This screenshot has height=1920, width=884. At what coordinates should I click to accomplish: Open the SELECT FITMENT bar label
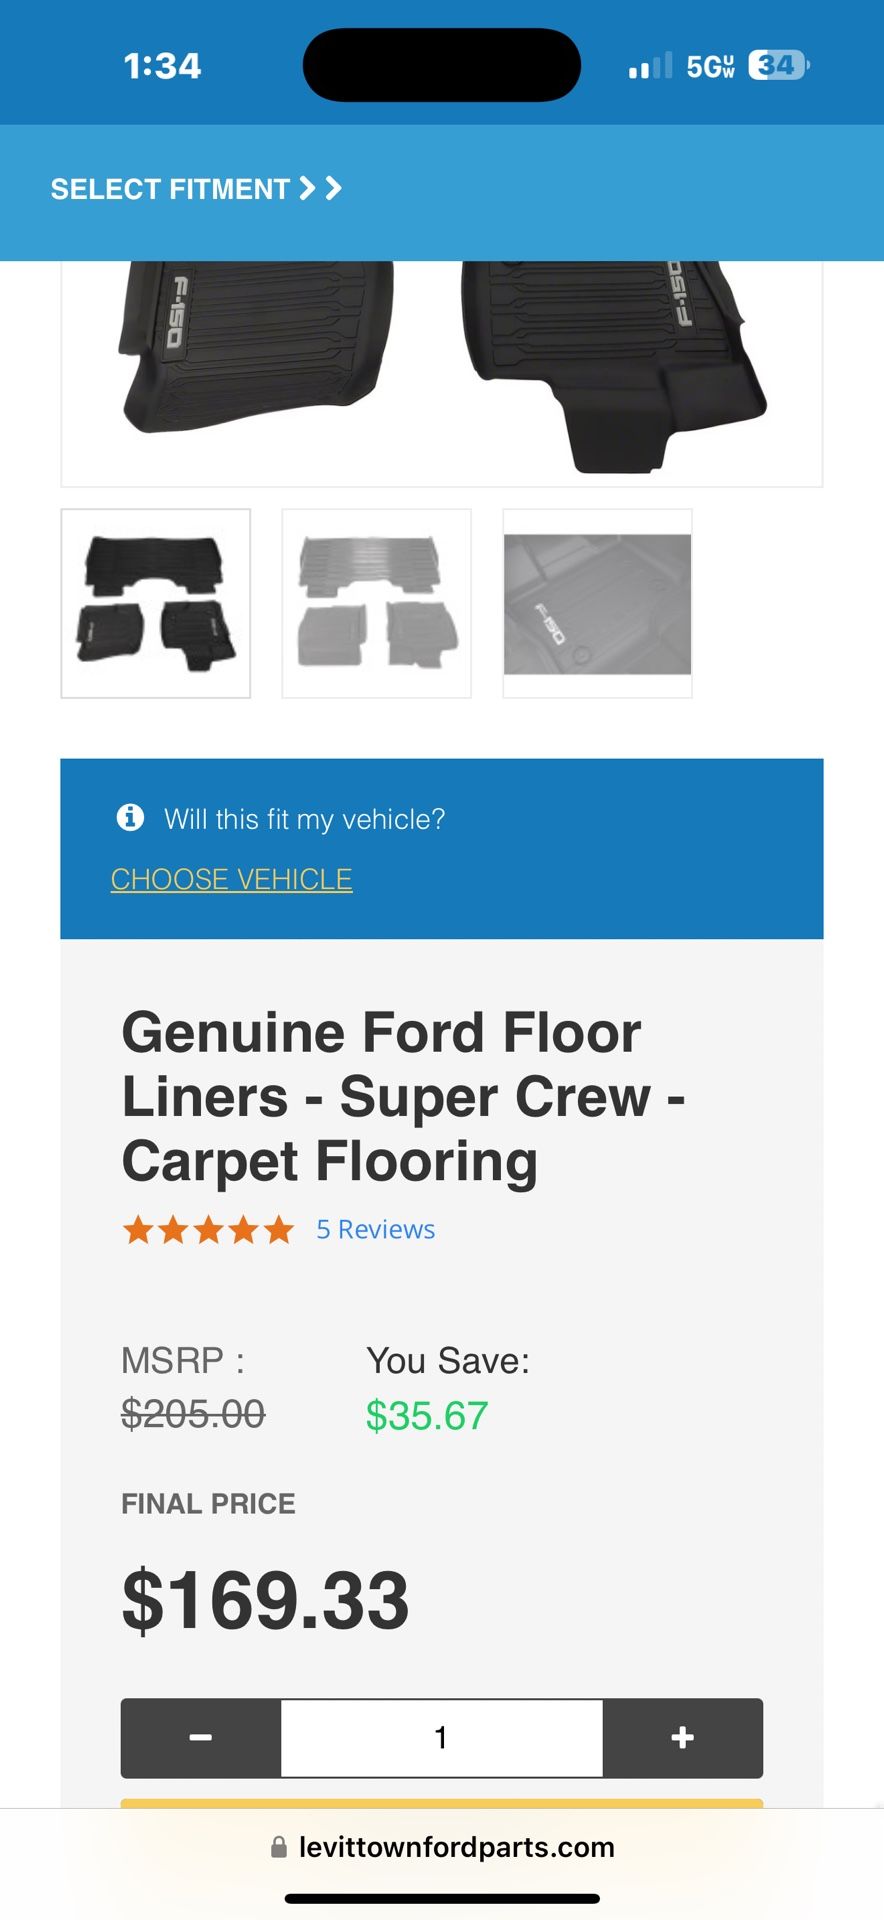click(170, 189)
